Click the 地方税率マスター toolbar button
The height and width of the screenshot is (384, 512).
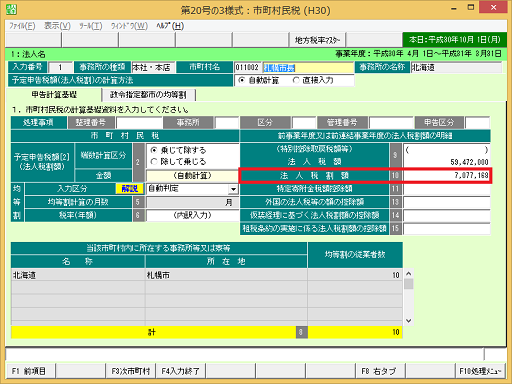(317, 40)
